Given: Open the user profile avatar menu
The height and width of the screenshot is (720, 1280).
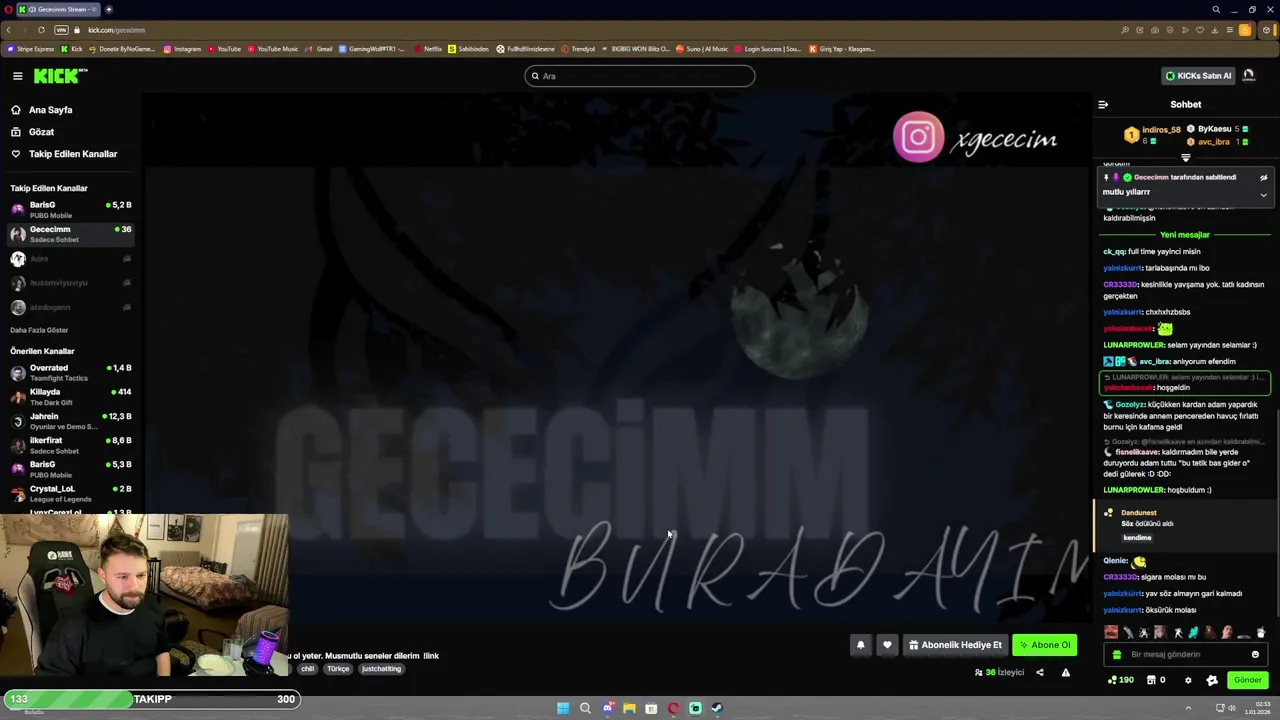Looking at the screenshot, I should pyautogui.click(x=1248, y=76).
